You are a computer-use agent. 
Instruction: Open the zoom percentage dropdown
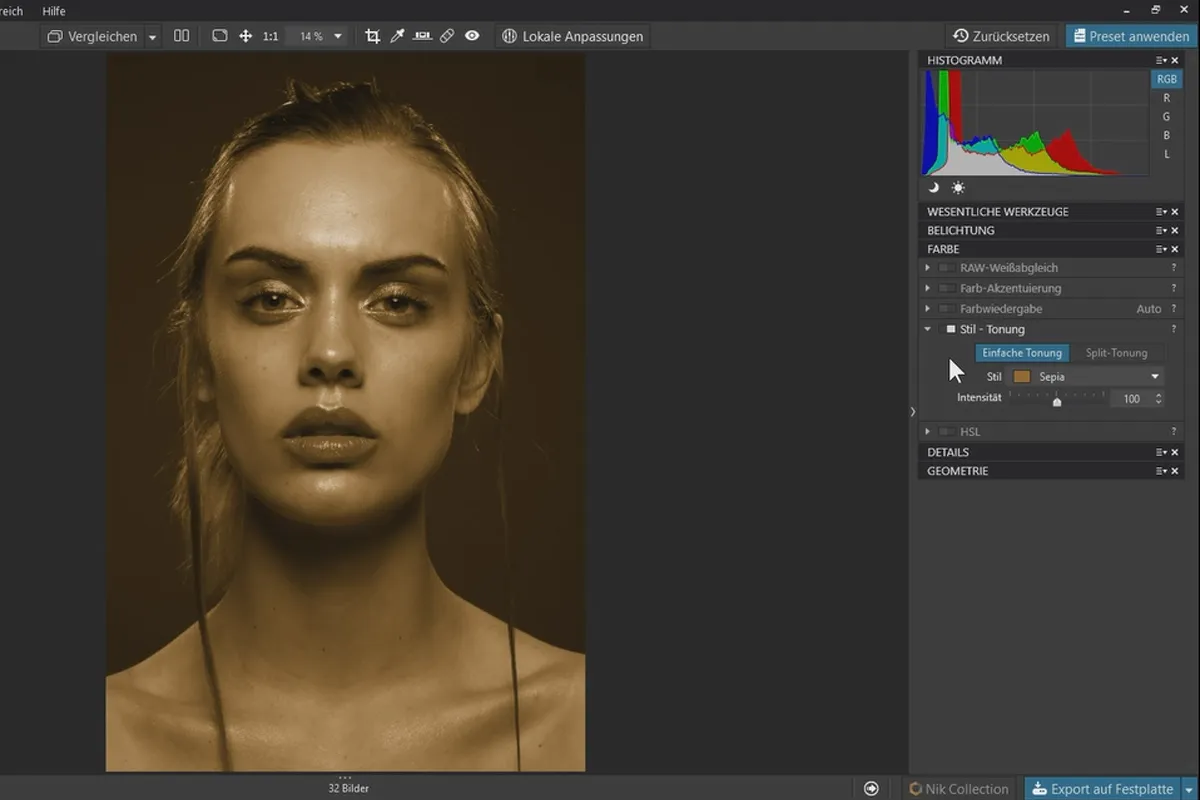coord(338,36)
